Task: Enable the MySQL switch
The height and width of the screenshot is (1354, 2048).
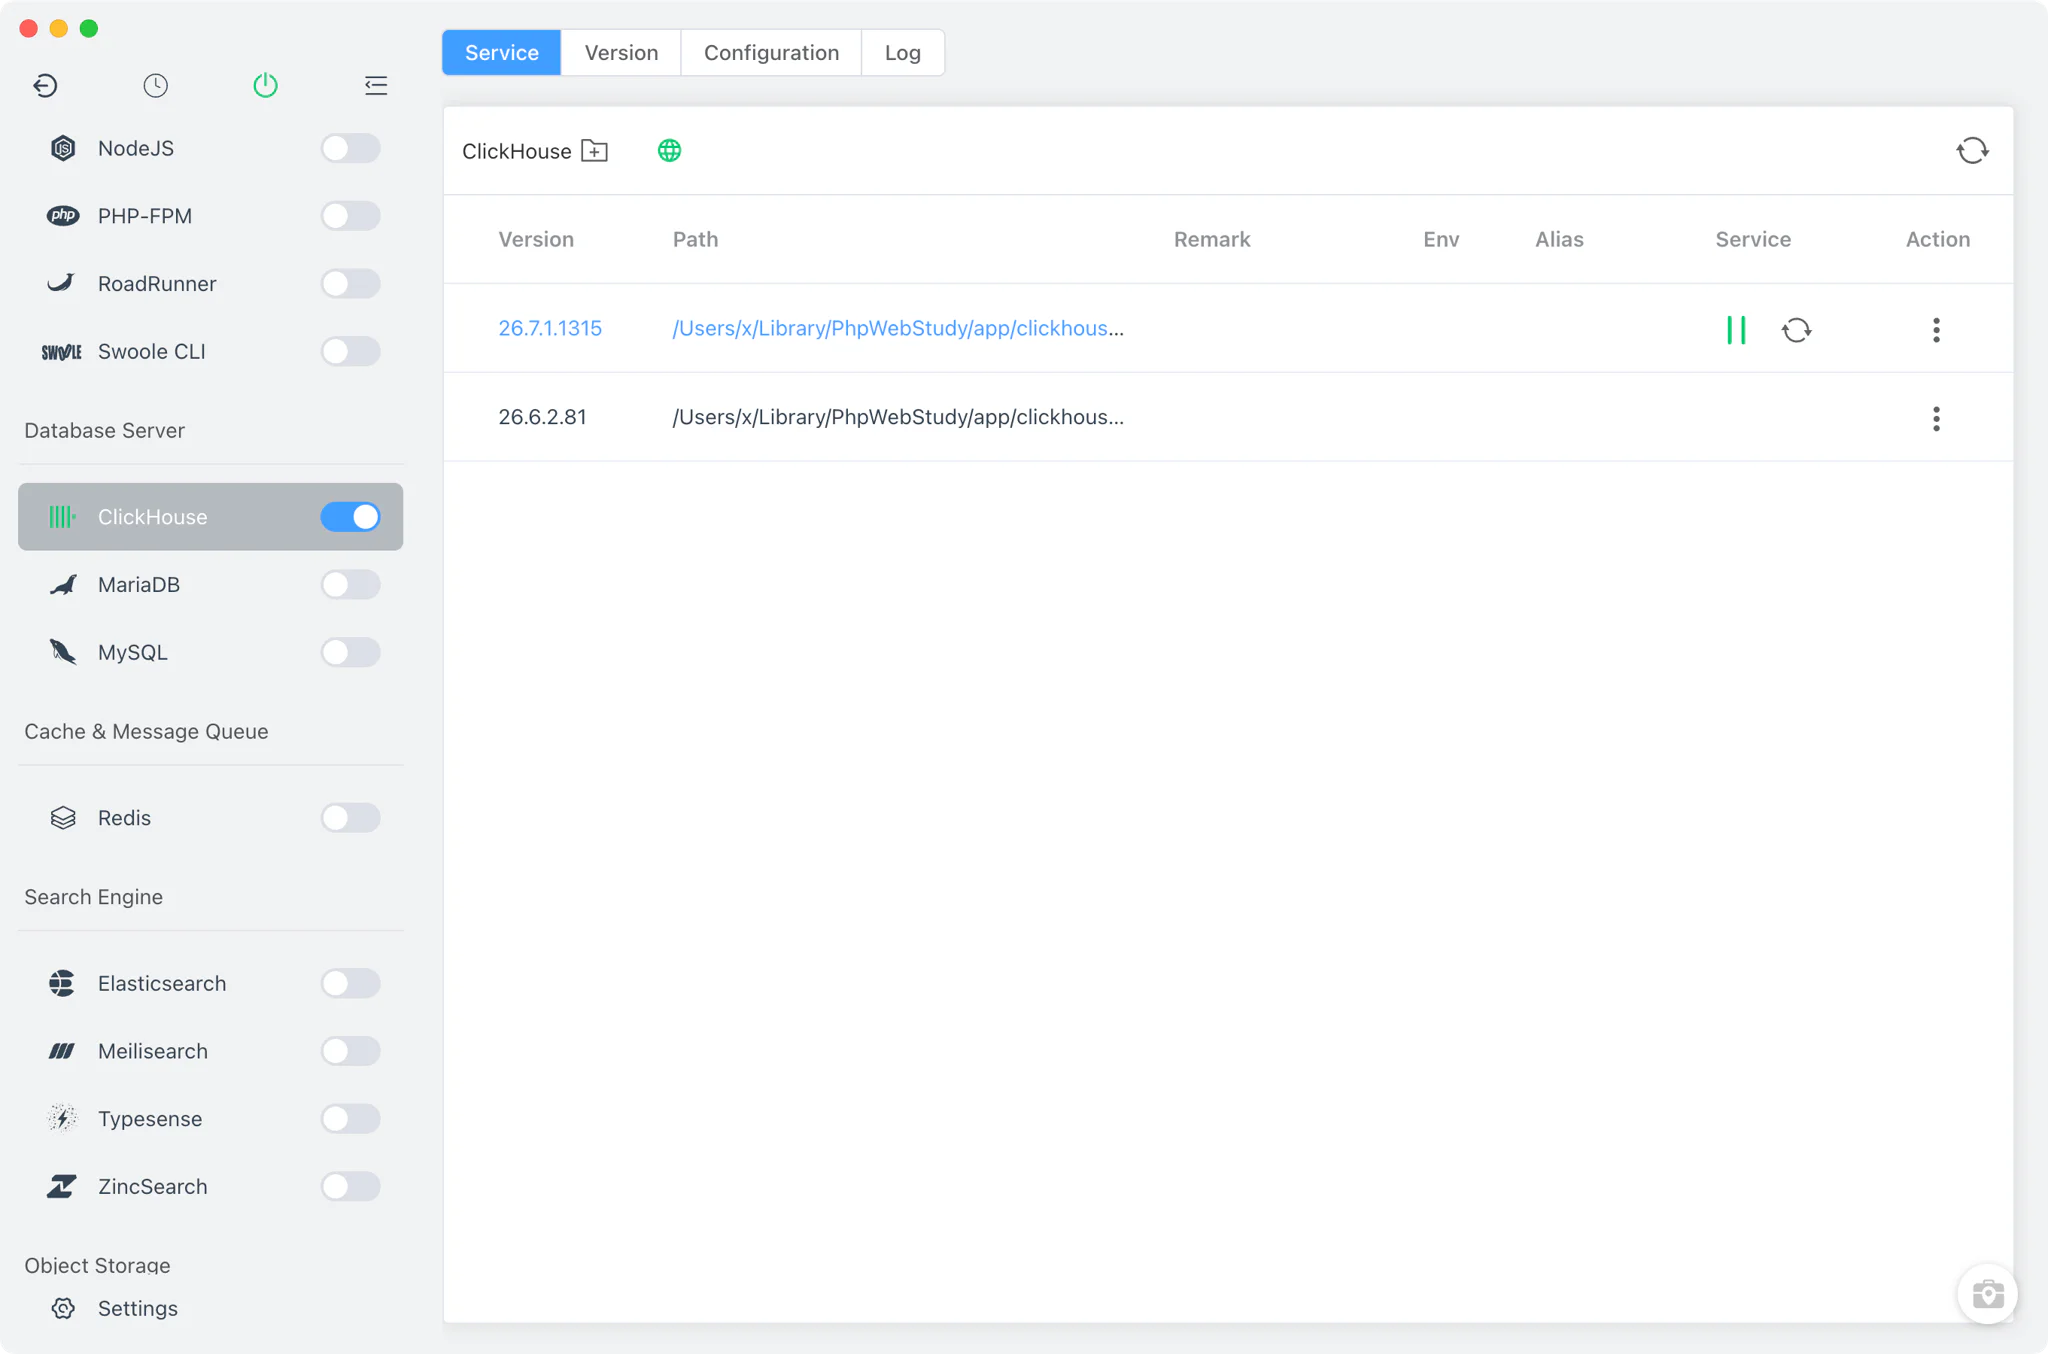Action: (x=350, y=653)
